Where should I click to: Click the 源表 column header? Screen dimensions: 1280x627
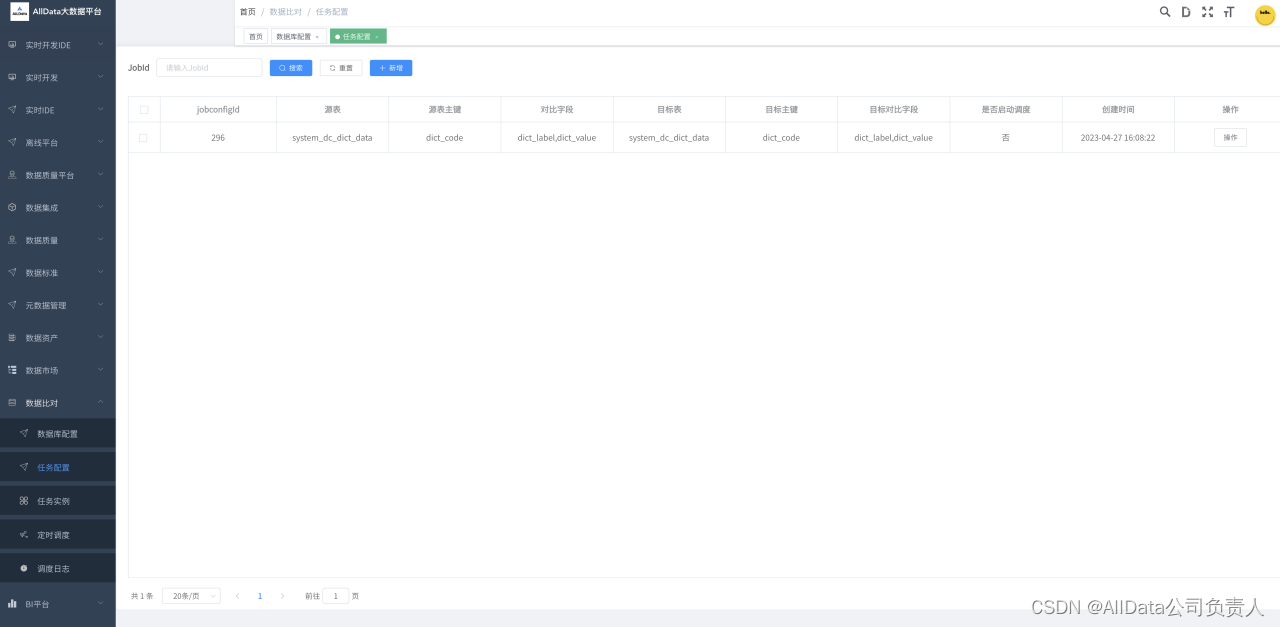(x=332, y=109)
